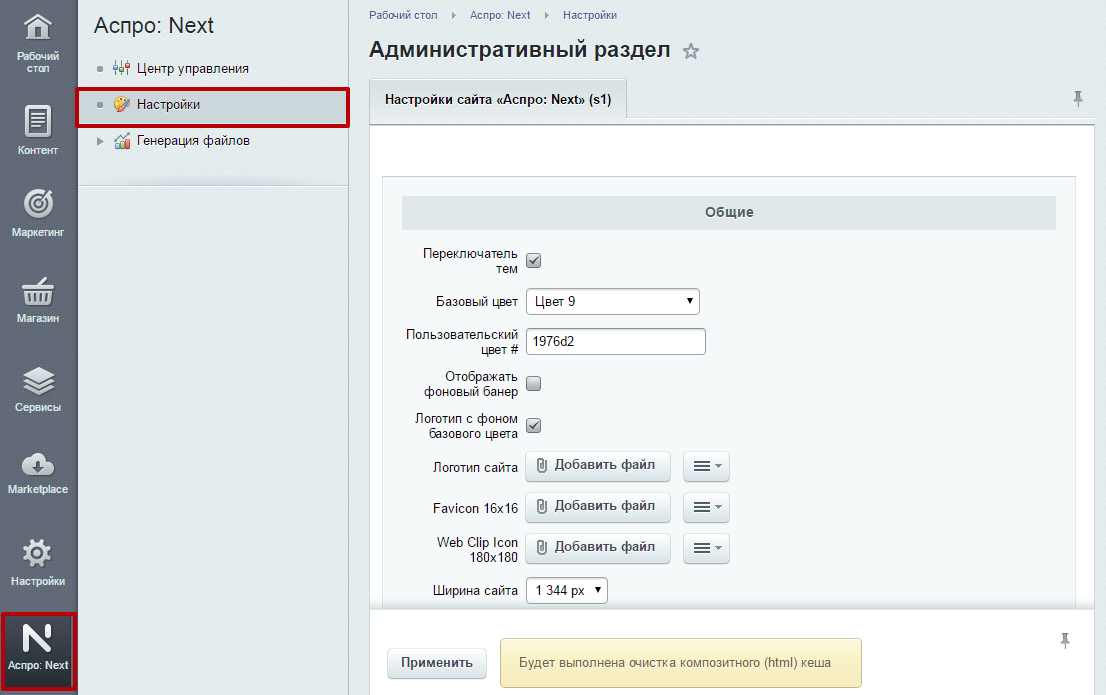The height and width of the screenshot is (695, 1106).
Task: Add page to favorites with star icon
Action: (x=691, y=52)
